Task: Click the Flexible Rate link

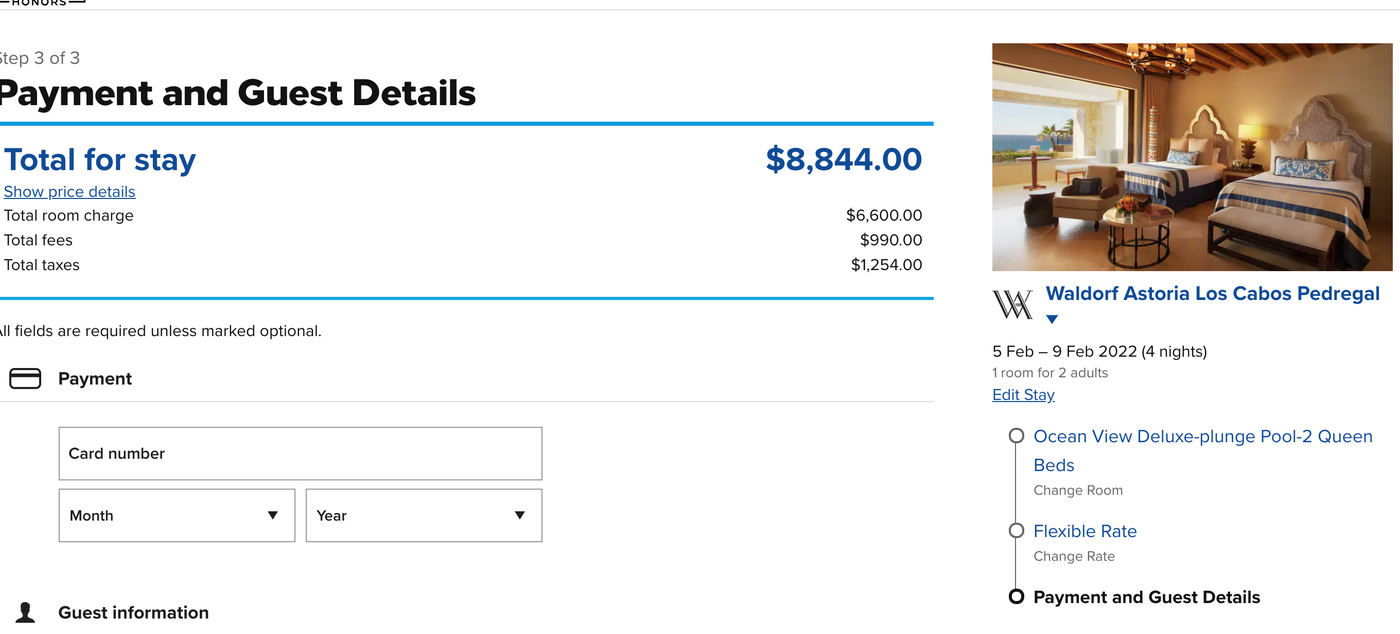Action: click(1085, 531)
